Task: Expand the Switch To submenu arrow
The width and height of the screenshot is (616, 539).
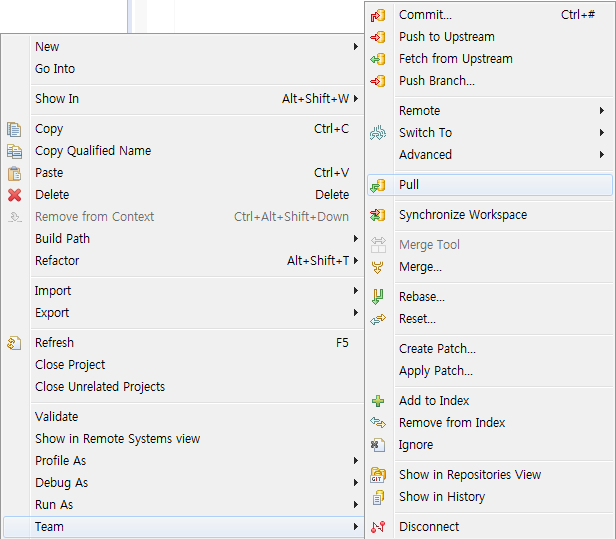Action: 601,133
